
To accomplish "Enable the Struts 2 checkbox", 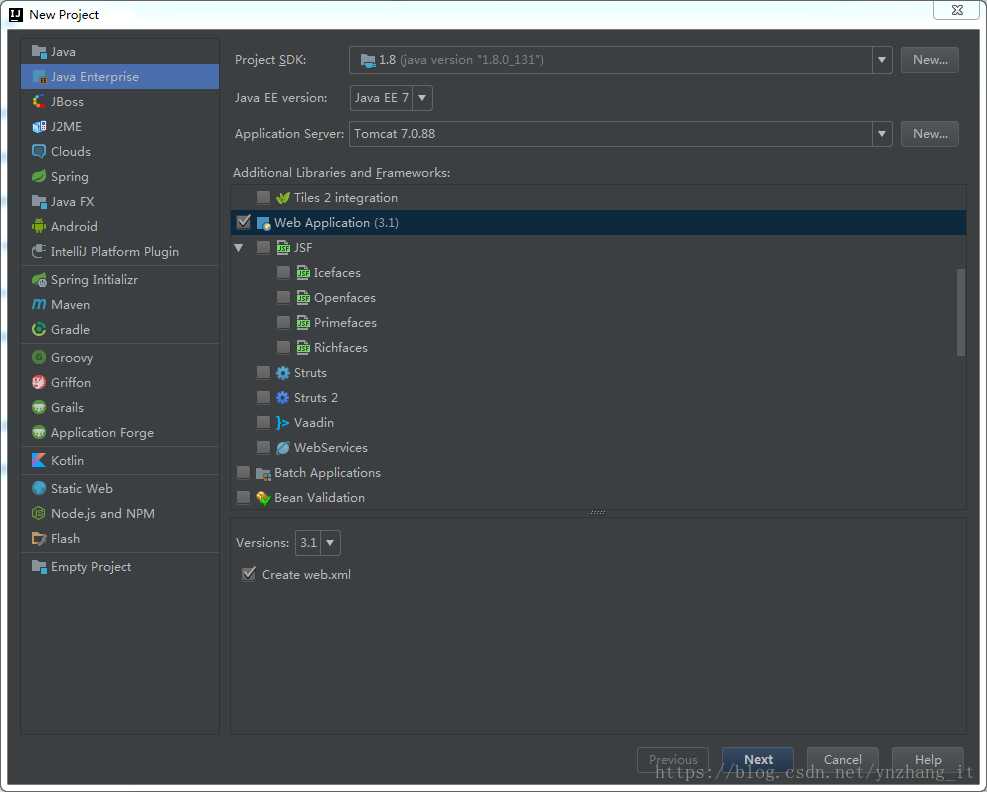I will [263, 397].
